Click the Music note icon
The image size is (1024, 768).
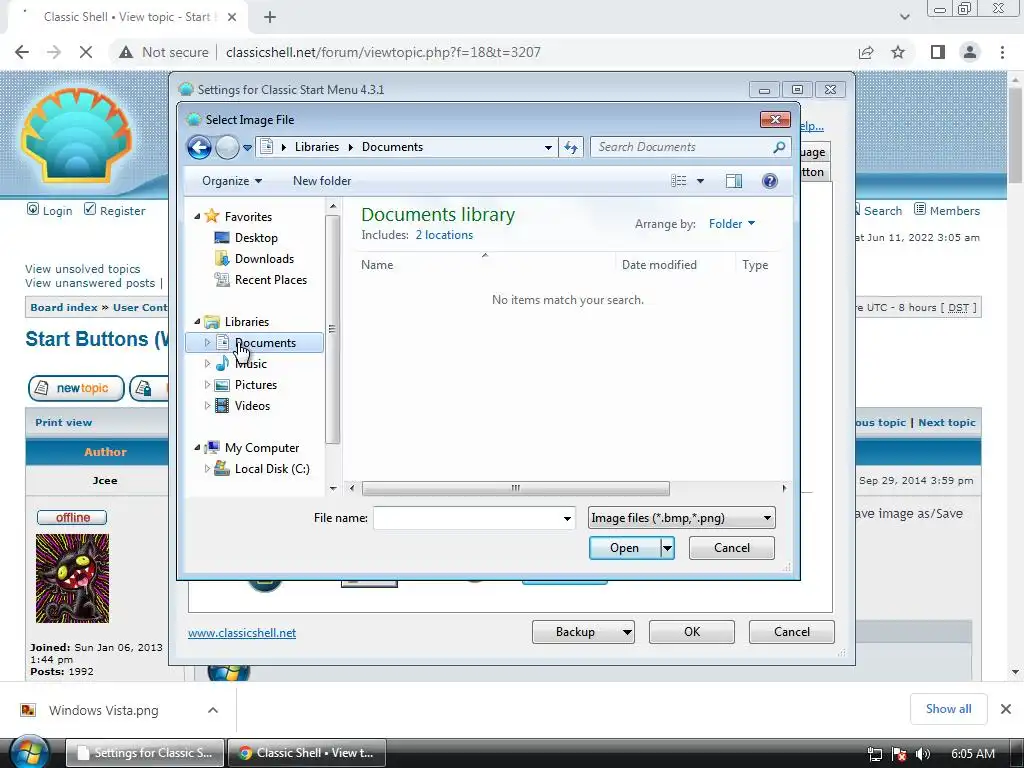point(222,364)
